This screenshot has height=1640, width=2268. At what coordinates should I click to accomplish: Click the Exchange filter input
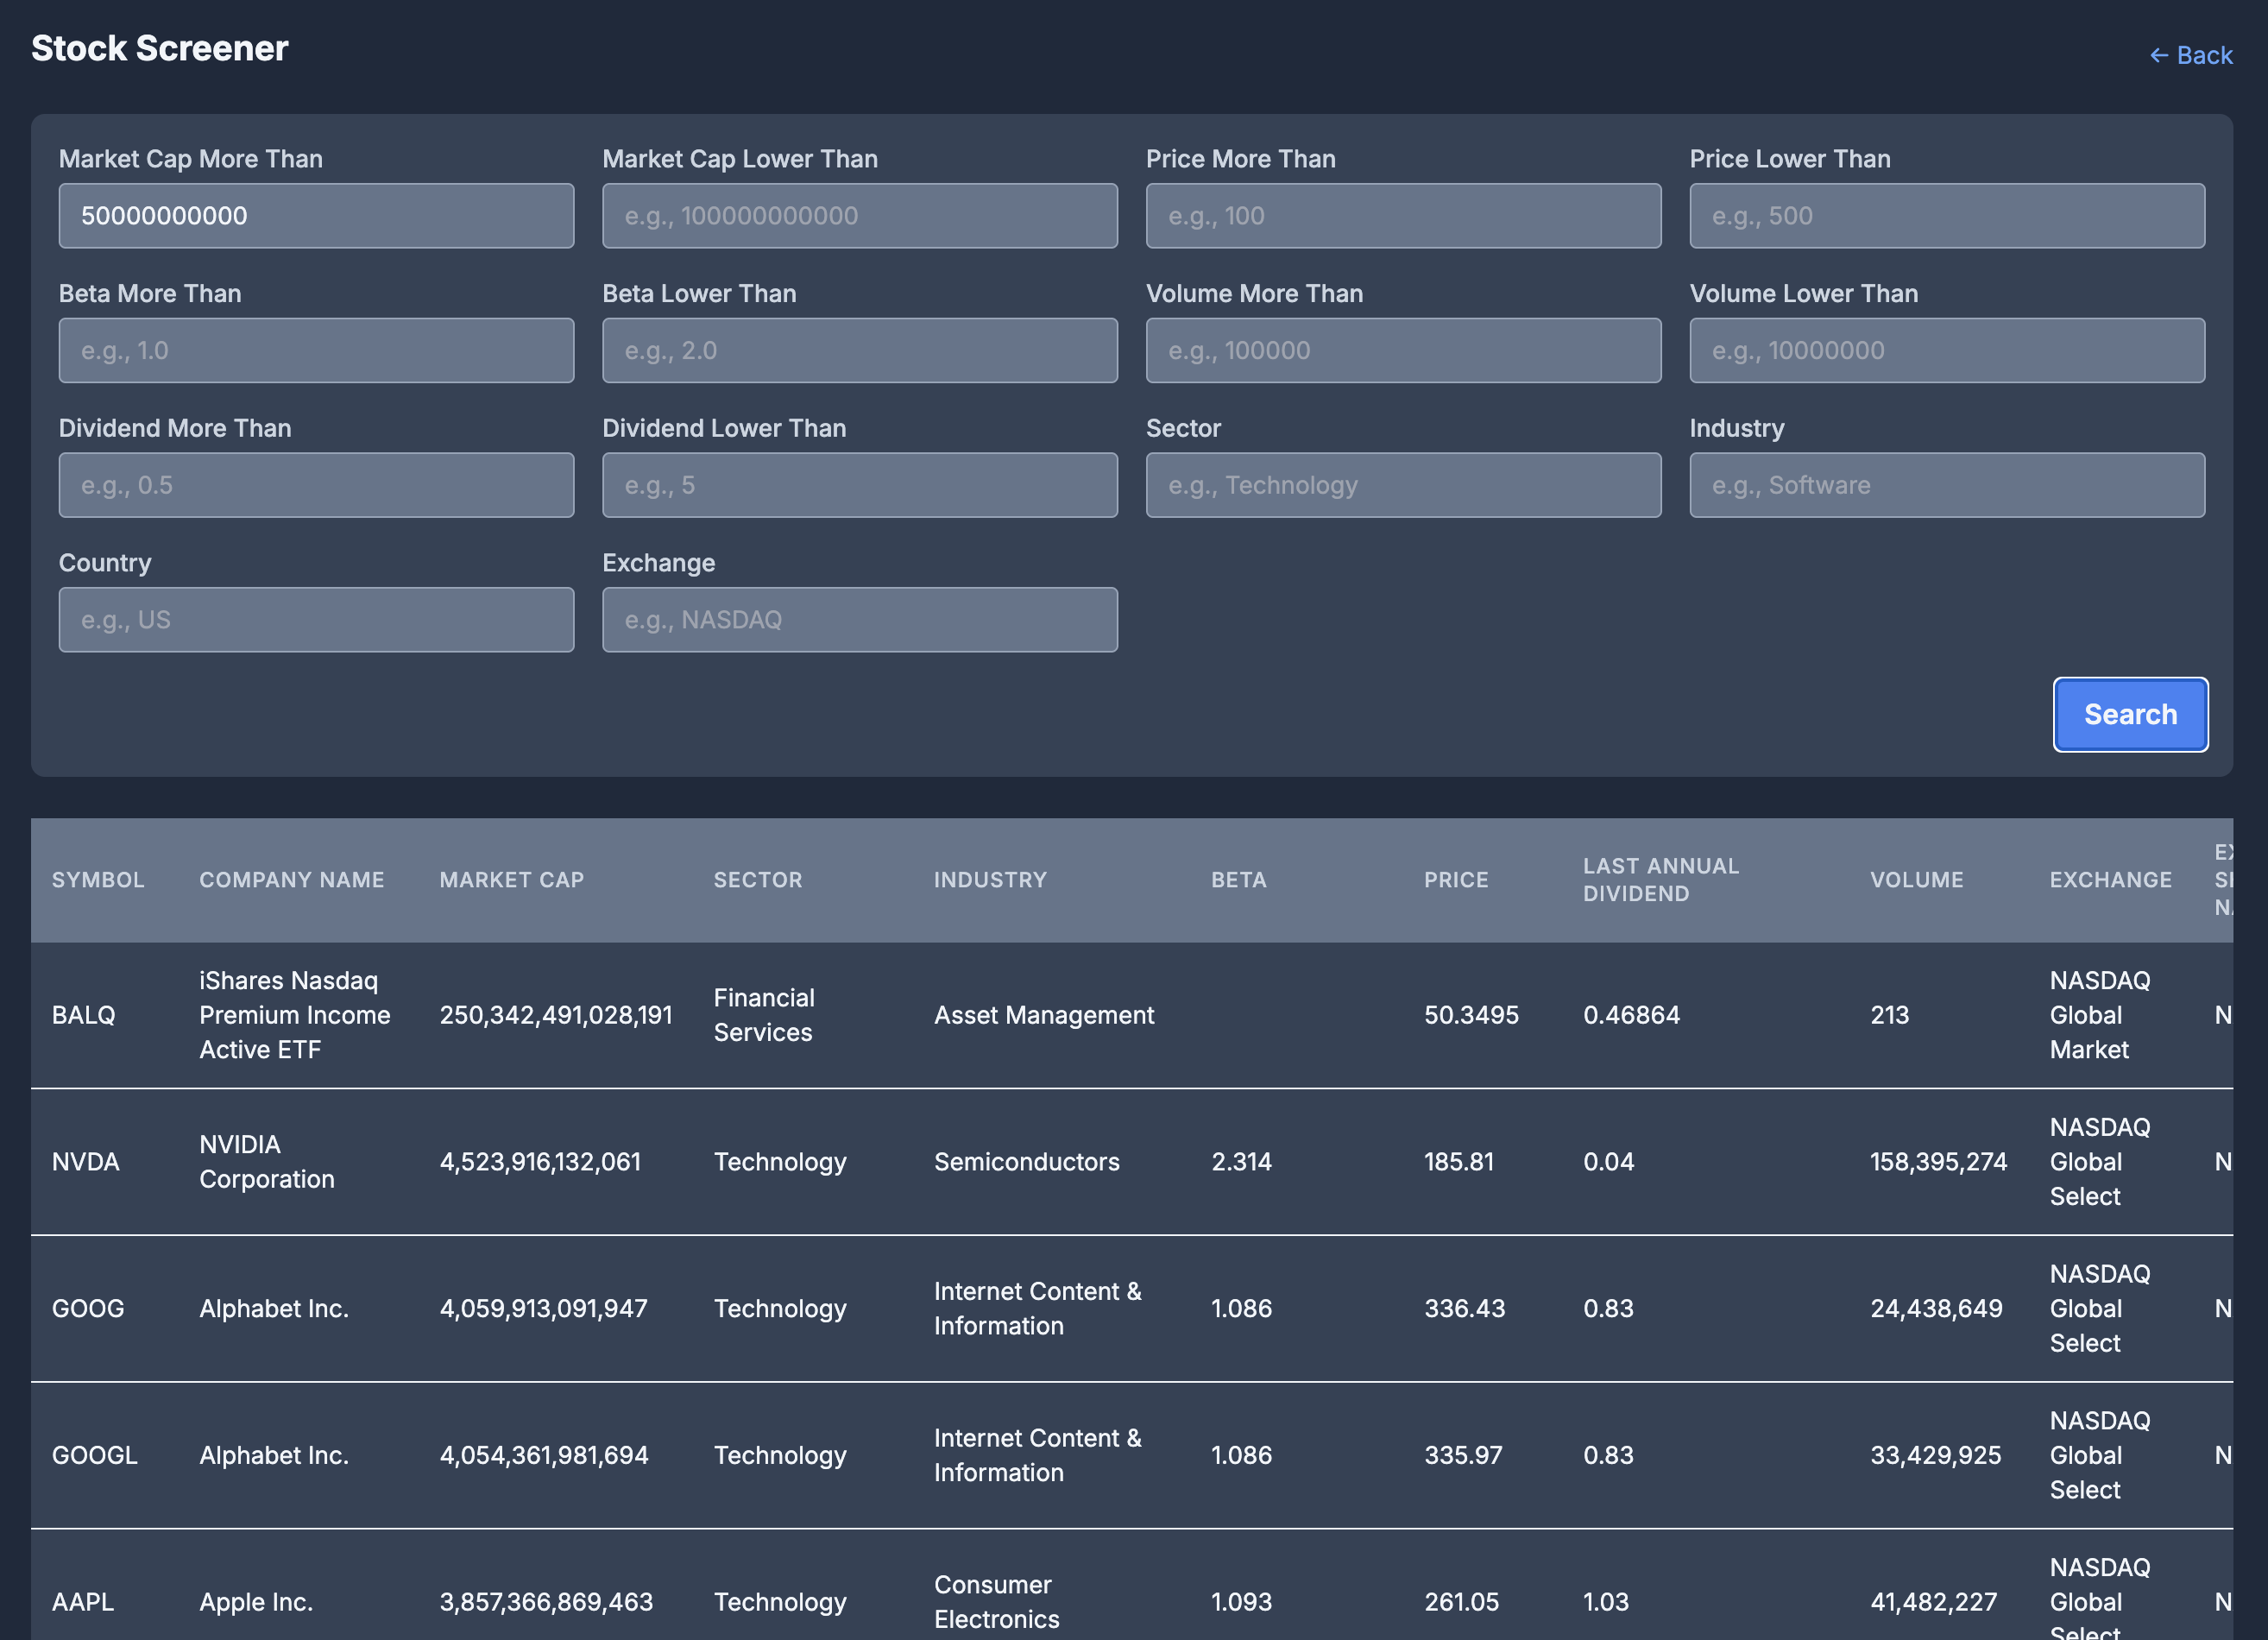pos(858,619)
